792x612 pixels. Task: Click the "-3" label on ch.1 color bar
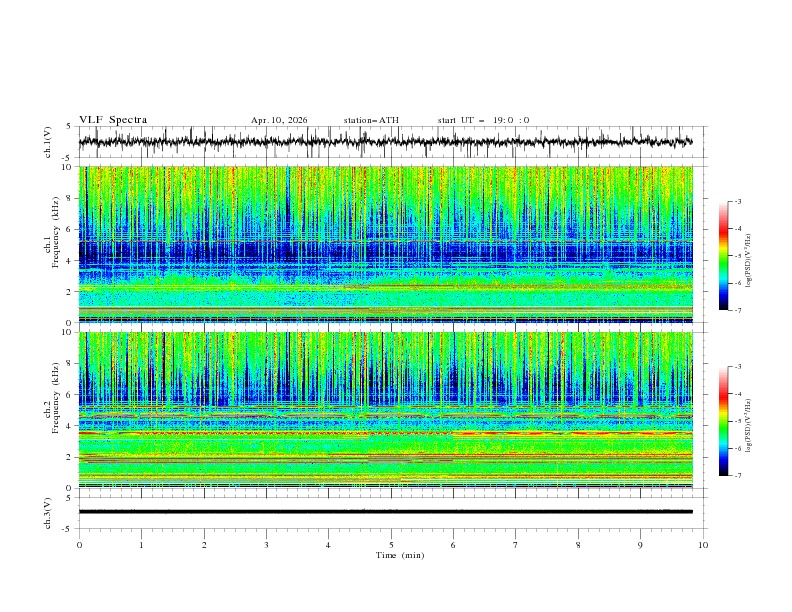(x=737, y=201)
